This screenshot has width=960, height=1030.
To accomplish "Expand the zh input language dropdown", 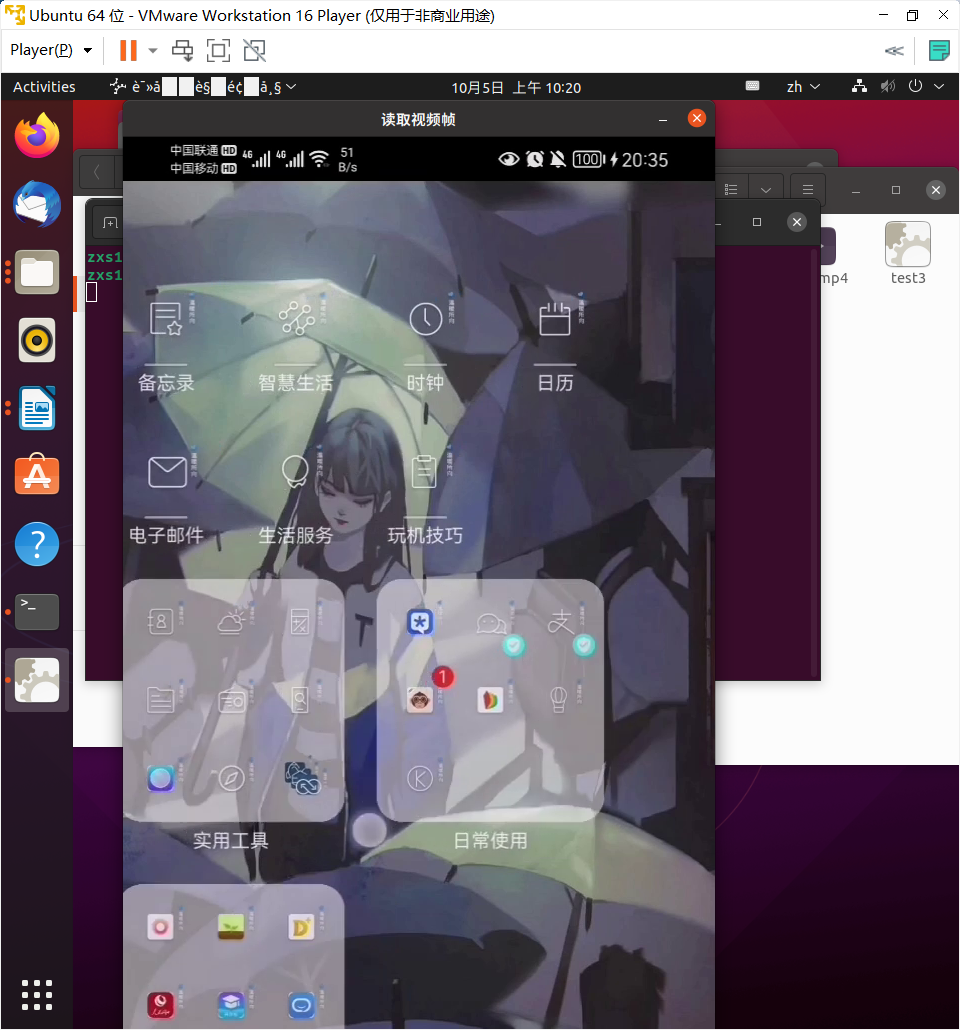I will click(803, 87).
